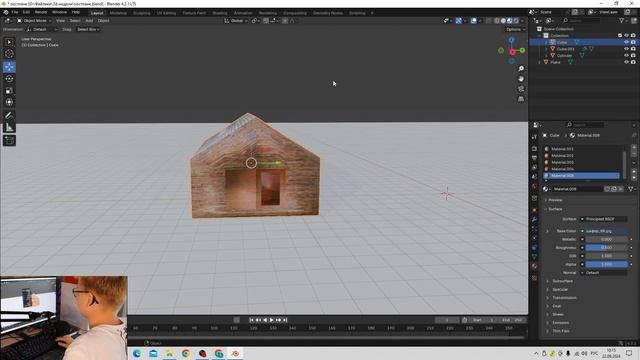
Task: Toggle camera view with the viewport camera icon
Action: pos(521,89)
